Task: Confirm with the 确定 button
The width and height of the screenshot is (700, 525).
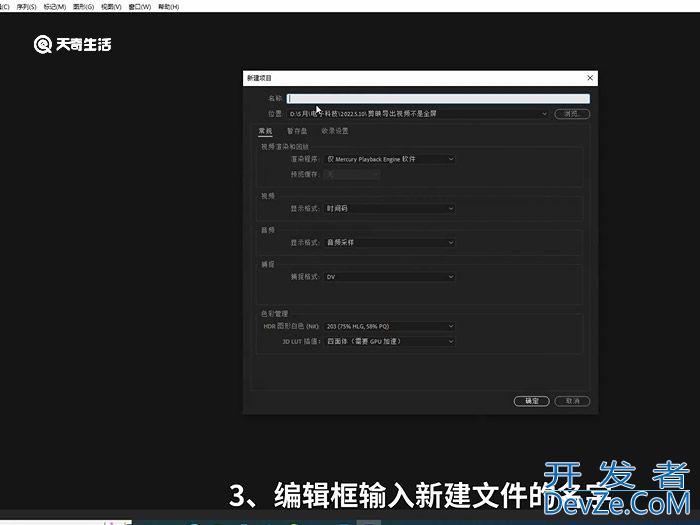Action: 531,401
